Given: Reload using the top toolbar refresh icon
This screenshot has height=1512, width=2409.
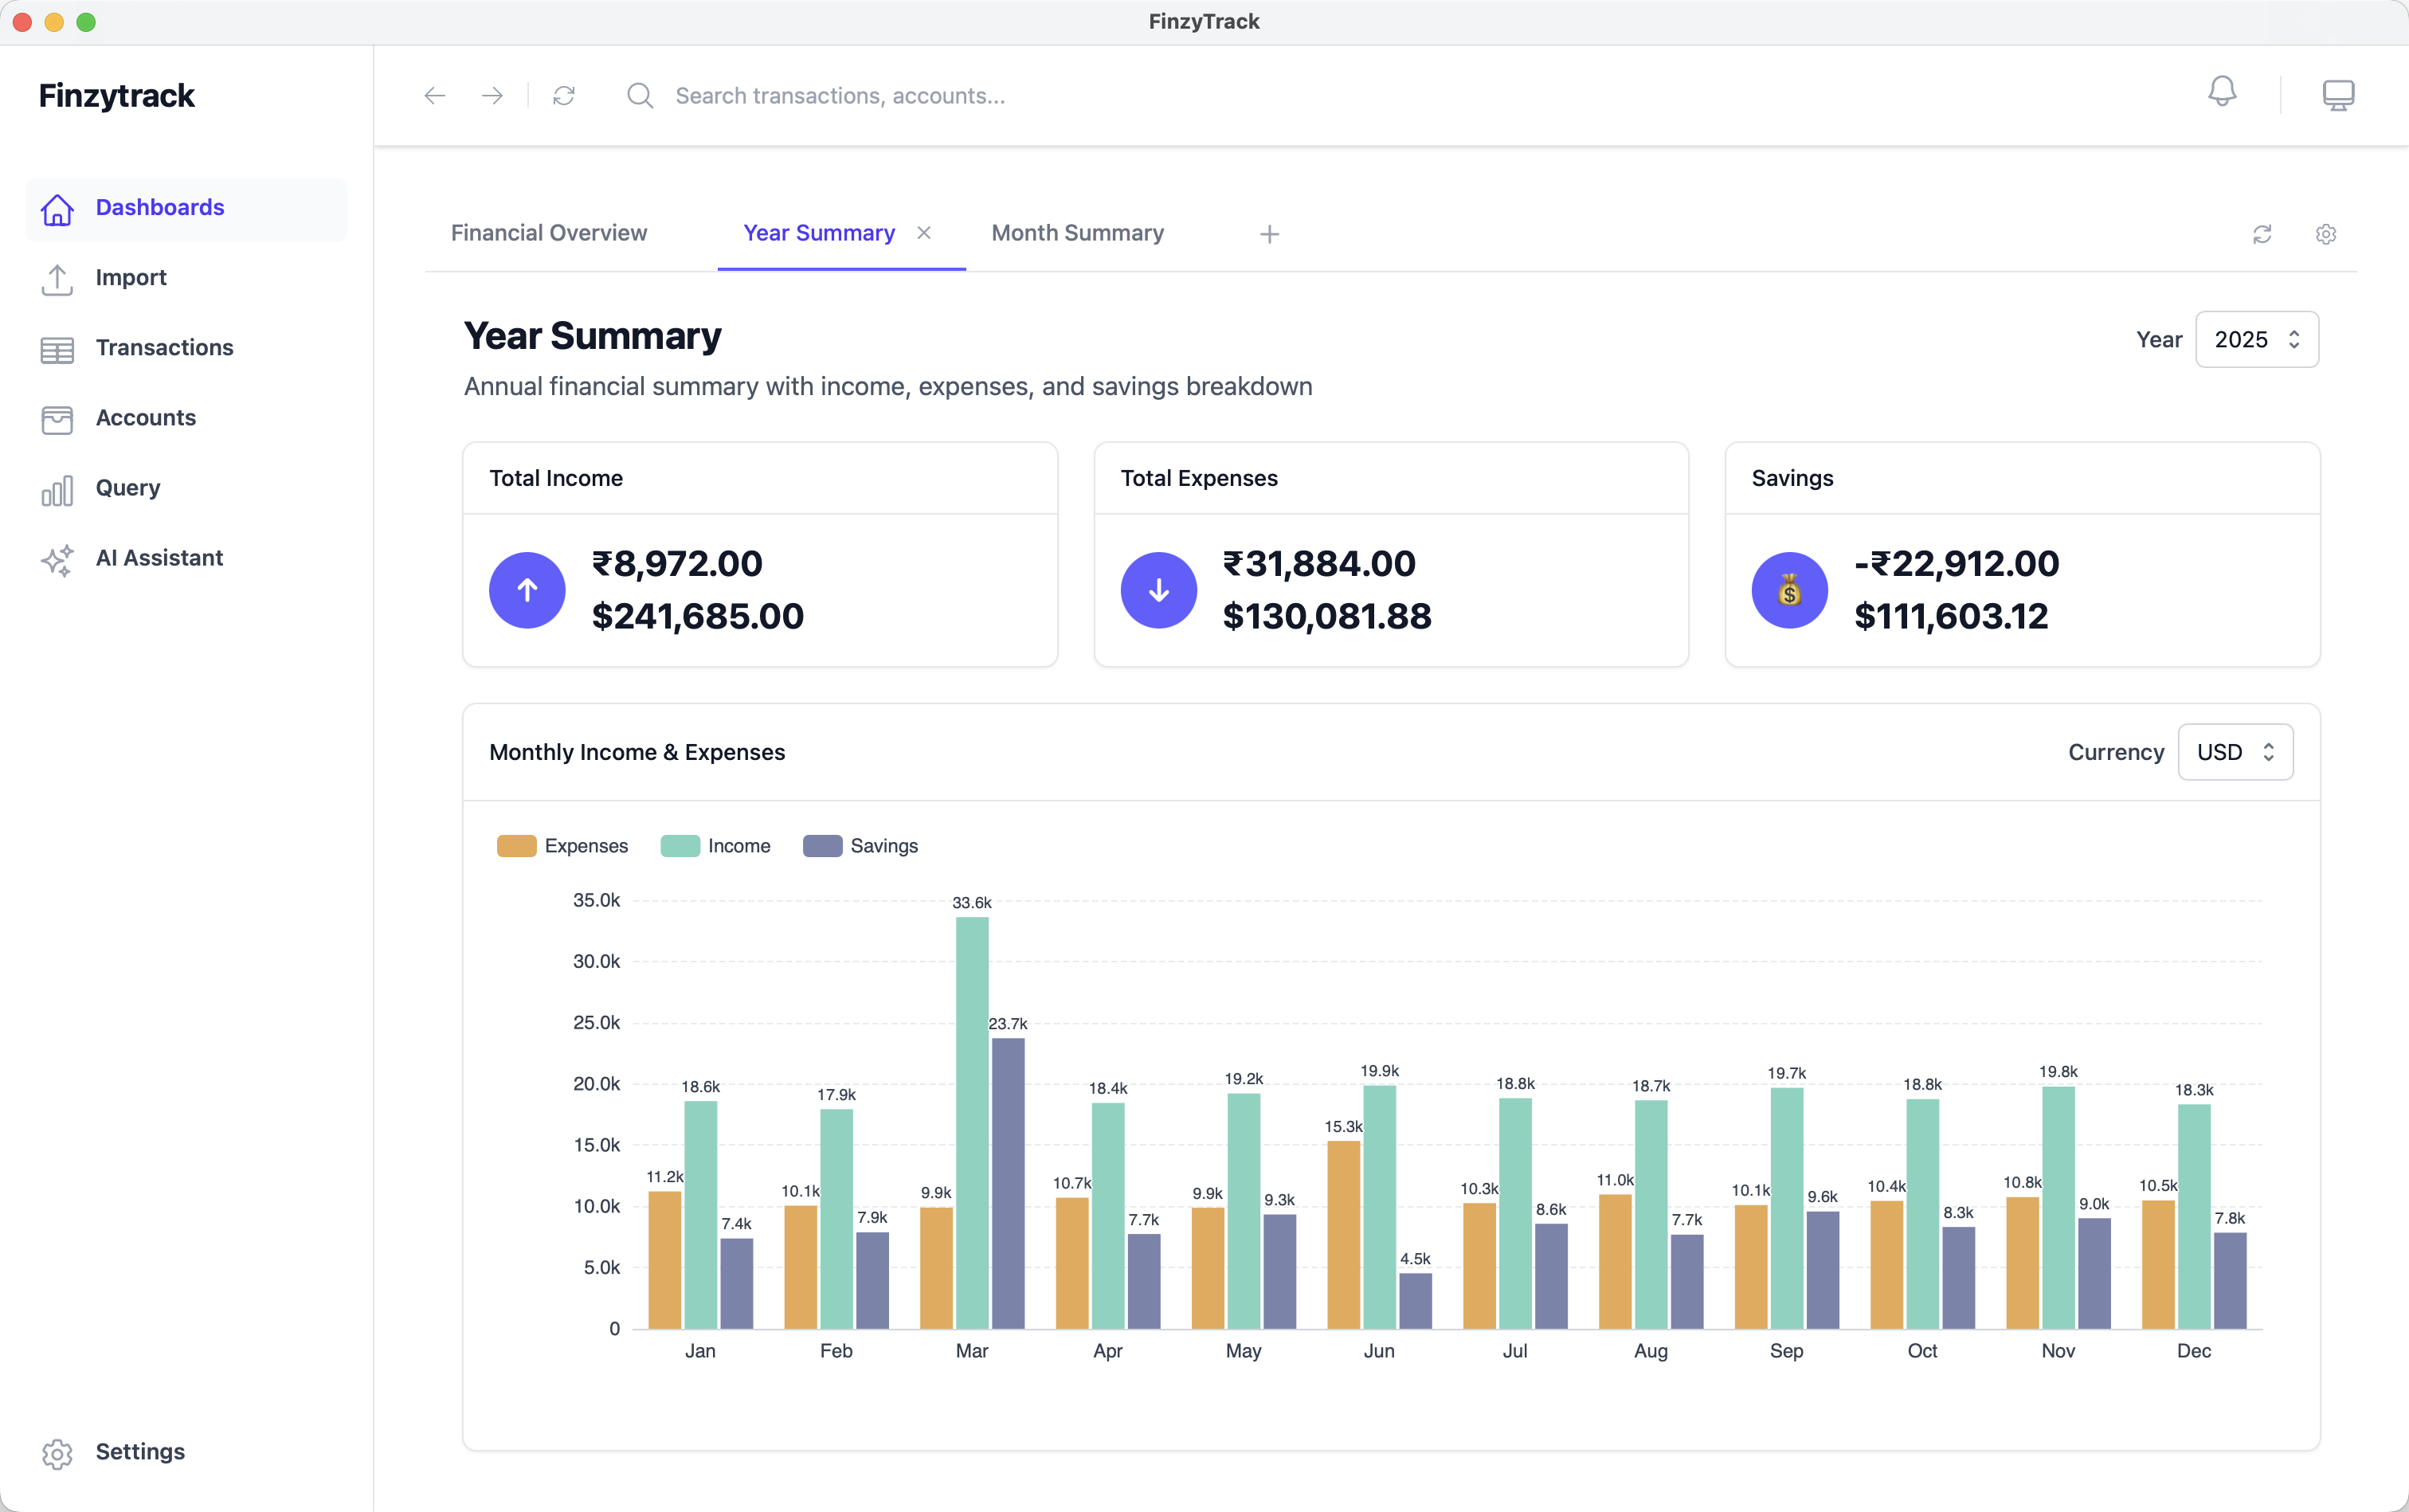Looking at the screenshot, I should coord(564,96).
